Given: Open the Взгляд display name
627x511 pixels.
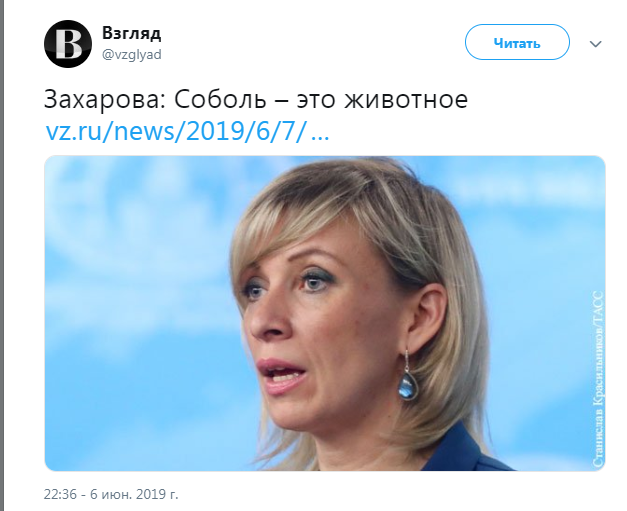Looking at the screenshot, I should click(132, 33).
